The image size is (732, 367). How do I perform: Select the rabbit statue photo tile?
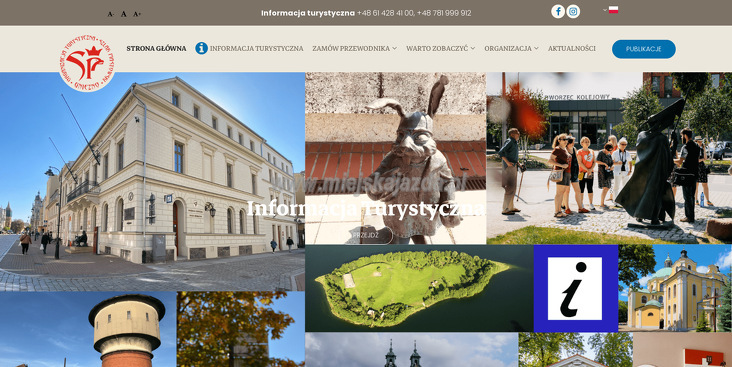[395, 158]
